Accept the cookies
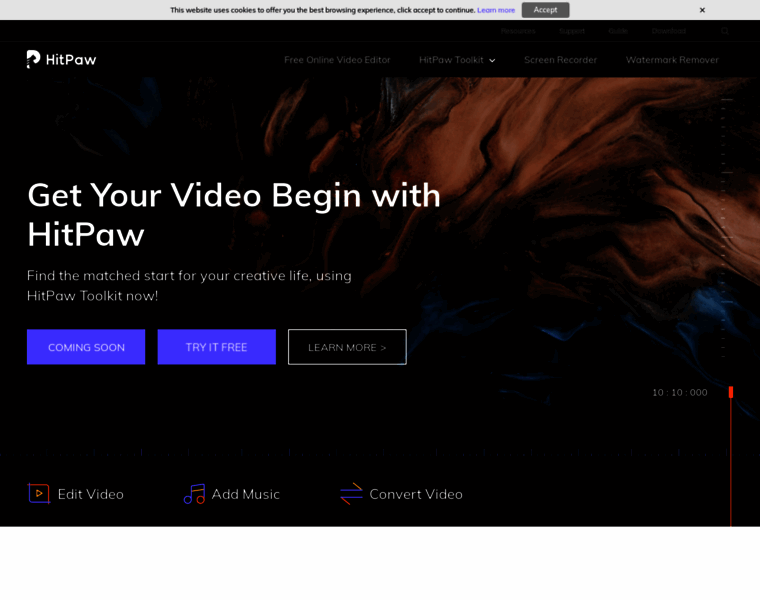The width and height of the screenshot is (760, 600). click(545, 10)
